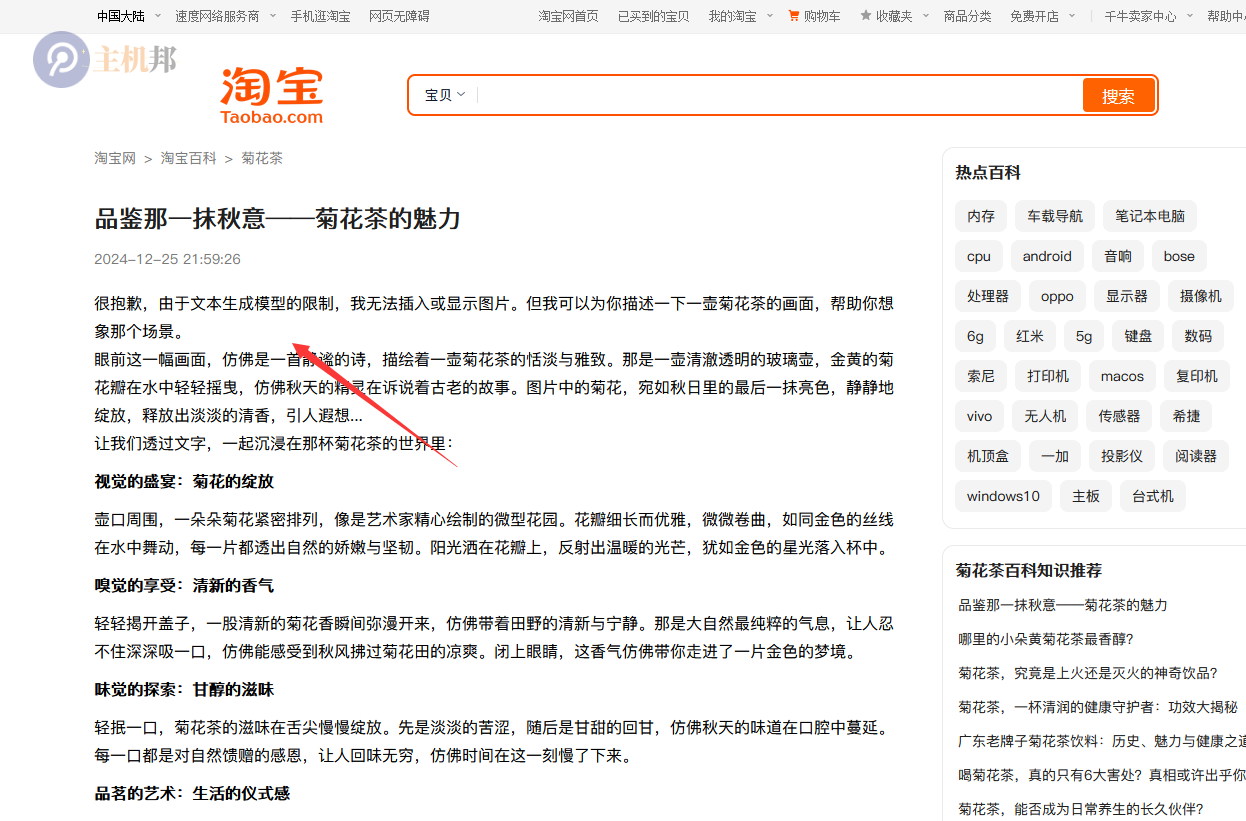The width and height of the screenshot is (1246, 821).
Task: Open article 菊花茶，究竟是上火还是灭火的神奇饮品?
Action: pyautogui.click(x=1087, y=673)
